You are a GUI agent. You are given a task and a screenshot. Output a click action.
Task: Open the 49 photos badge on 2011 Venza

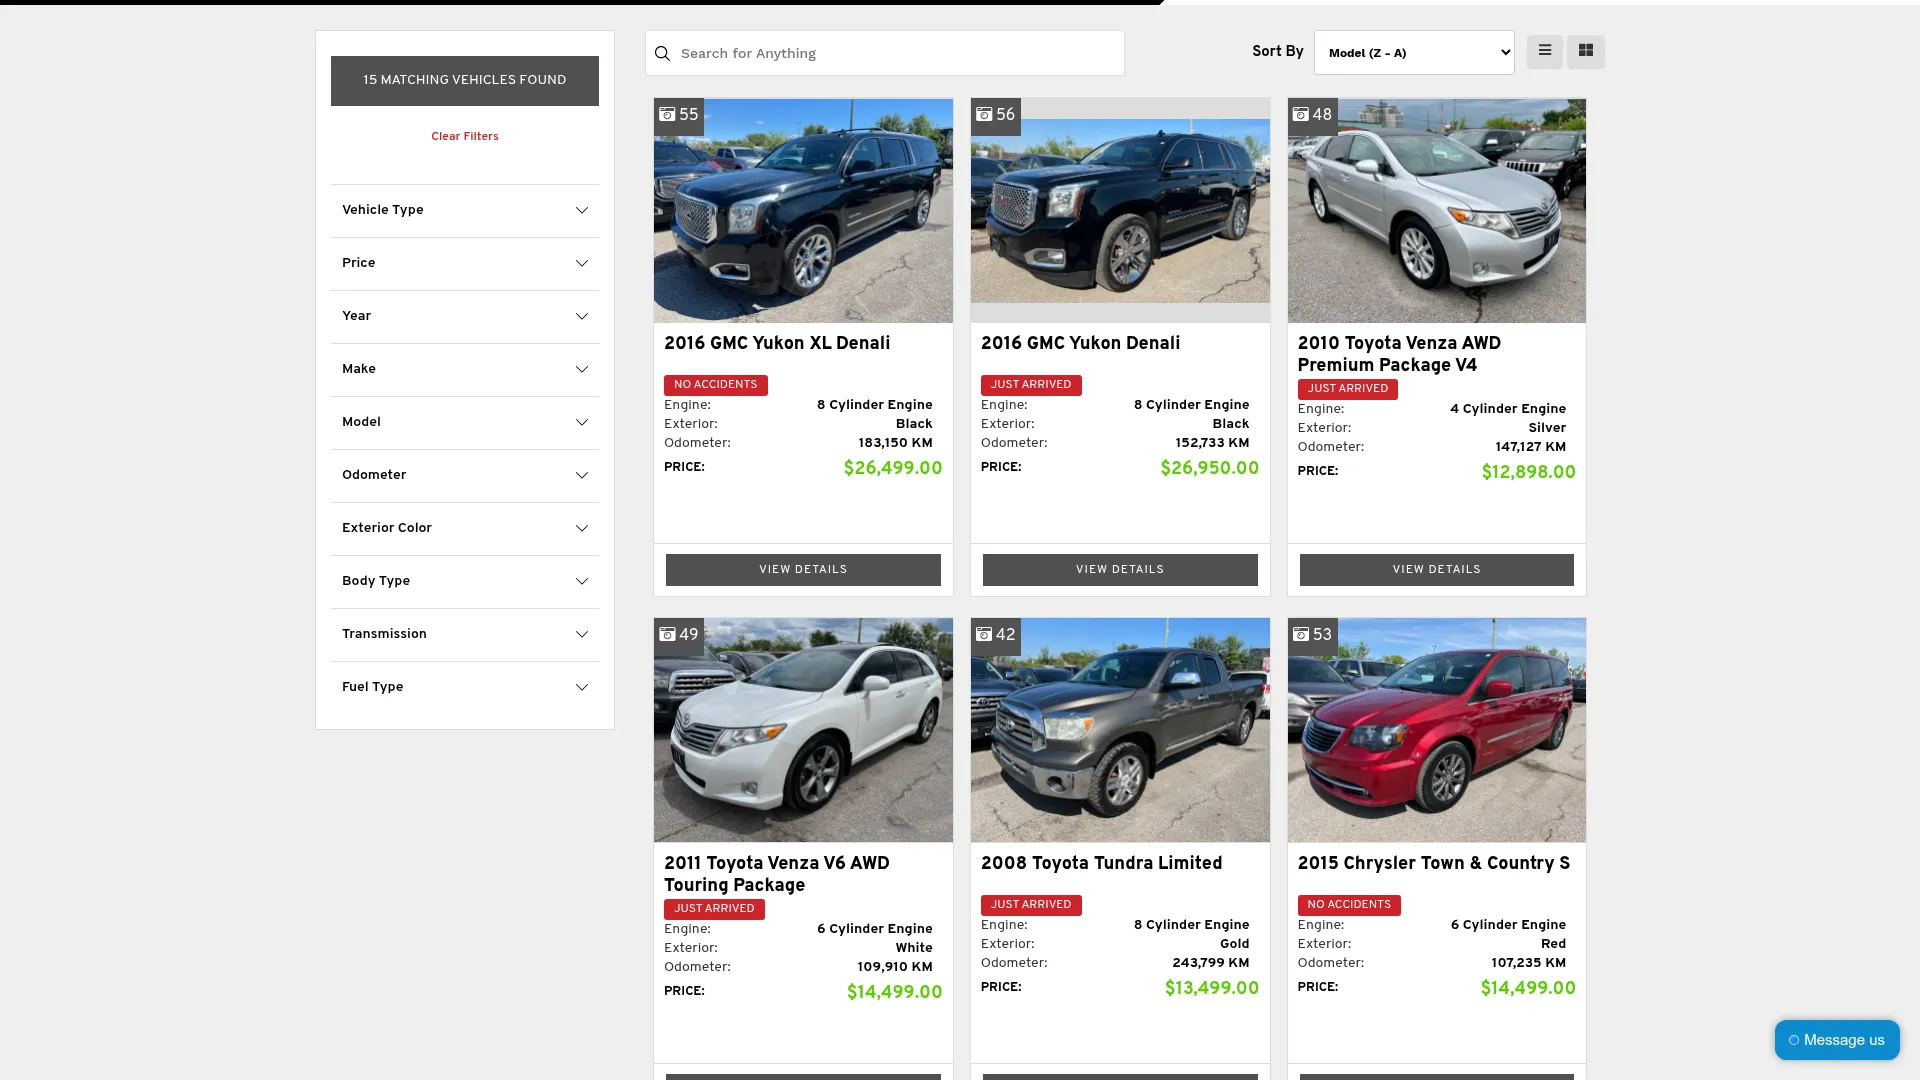[x=679, y=635]
